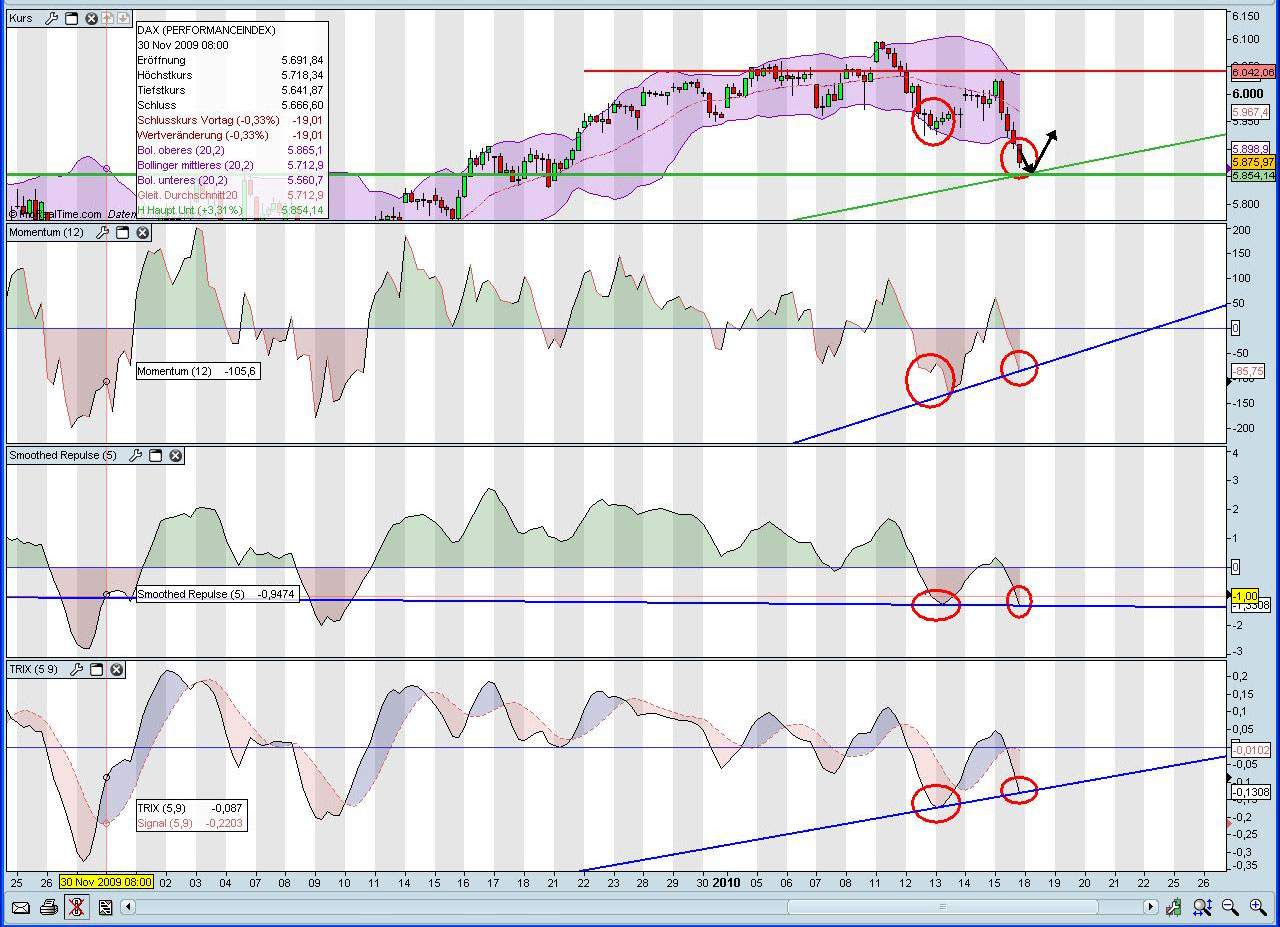This screenshot has height=927, width=1280.
Task: Click the fit-chart zoom magnifier icon
Action: [1201, 907]
